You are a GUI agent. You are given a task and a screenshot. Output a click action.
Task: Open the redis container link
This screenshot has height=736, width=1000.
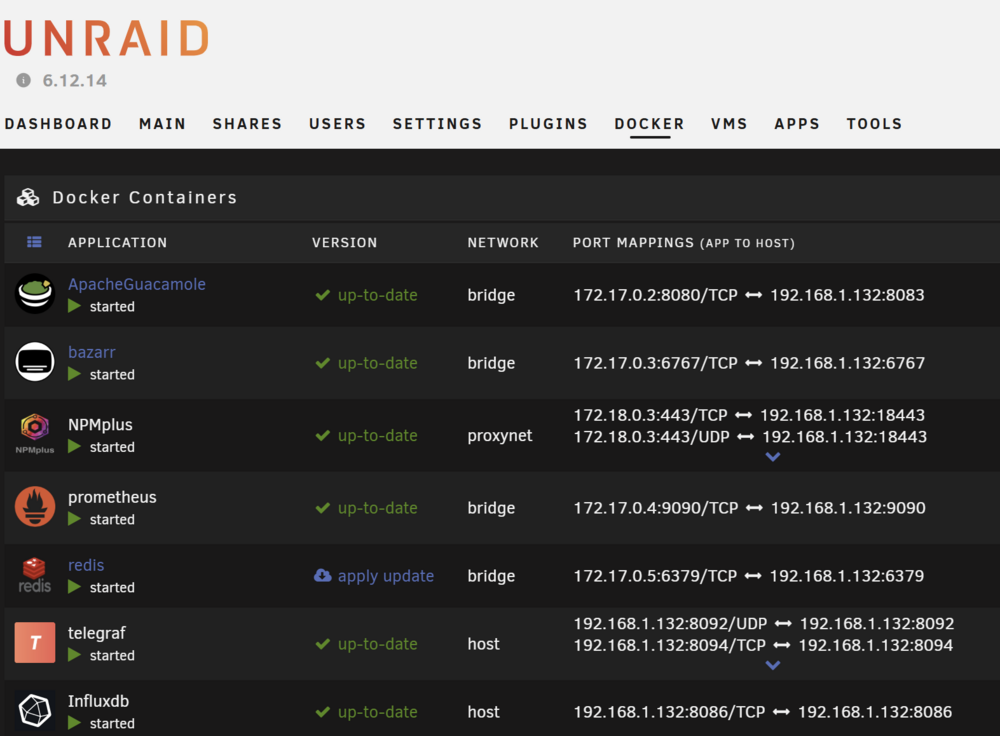(x=86, y=565)
